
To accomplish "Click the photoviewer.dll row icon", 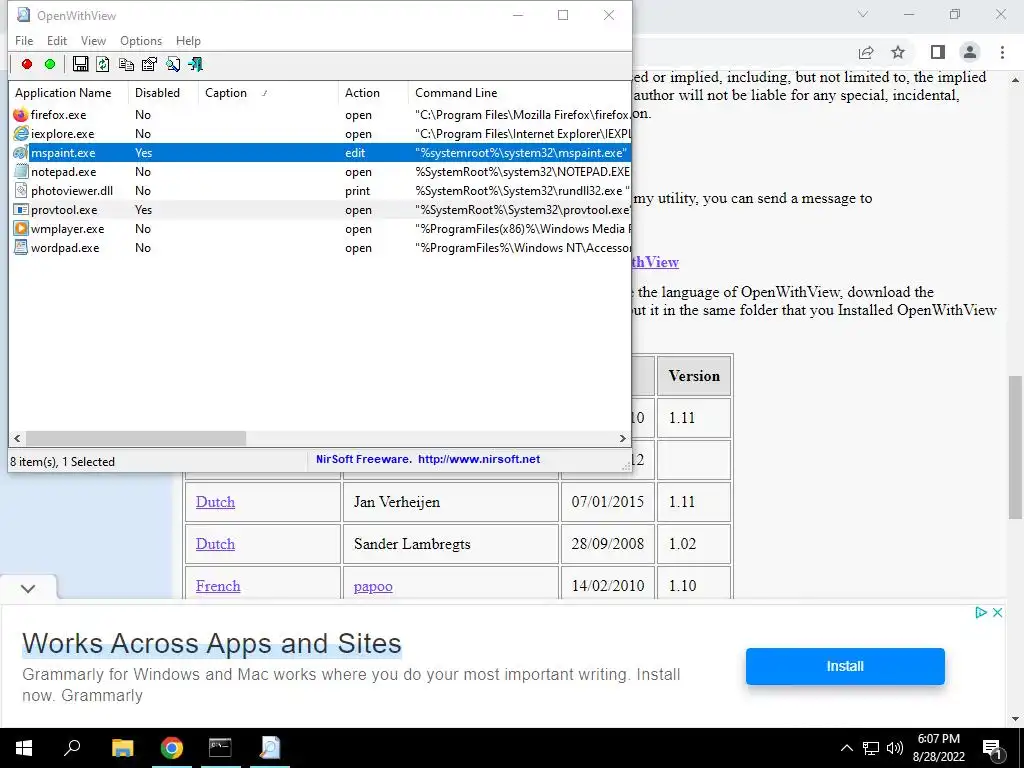I will pos(21,191).
